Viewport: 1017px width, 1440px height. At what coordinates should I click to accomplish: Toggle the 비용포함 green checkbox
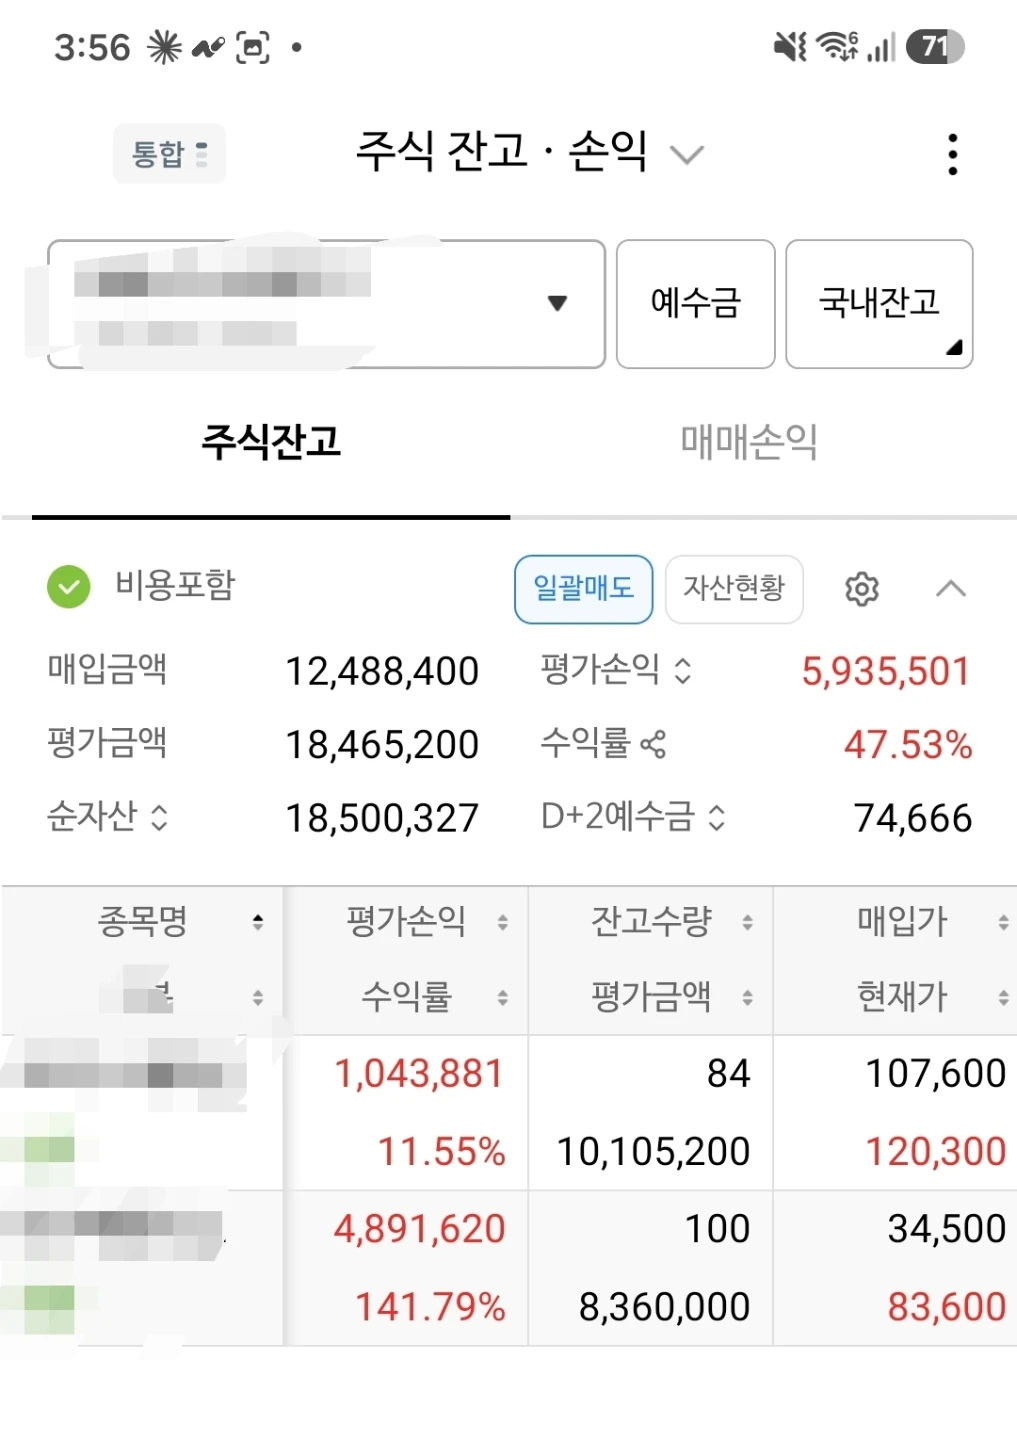69,587
